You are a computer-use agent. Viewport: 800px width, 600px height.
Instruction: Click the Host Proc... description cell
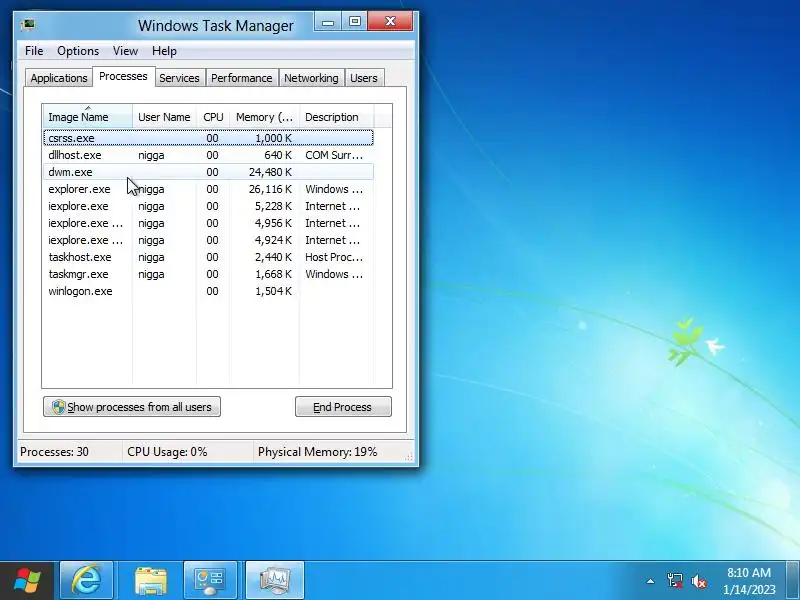point(334,257)
